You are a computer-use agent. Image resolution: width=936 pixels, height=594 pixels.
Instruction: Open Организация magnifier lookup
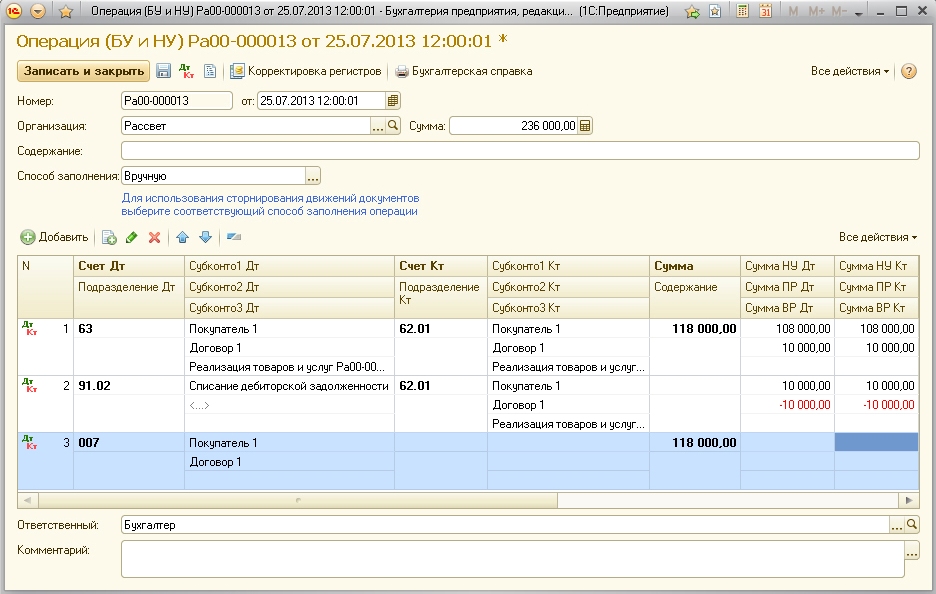pos(393,126)
